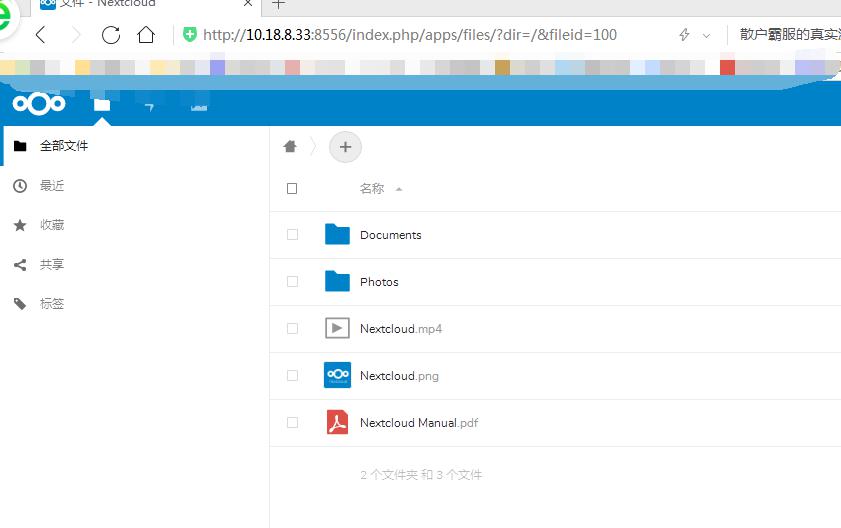Open the Documents folder name
The width and height of the screenshot is (841, 528).
(x=390, y=235)
